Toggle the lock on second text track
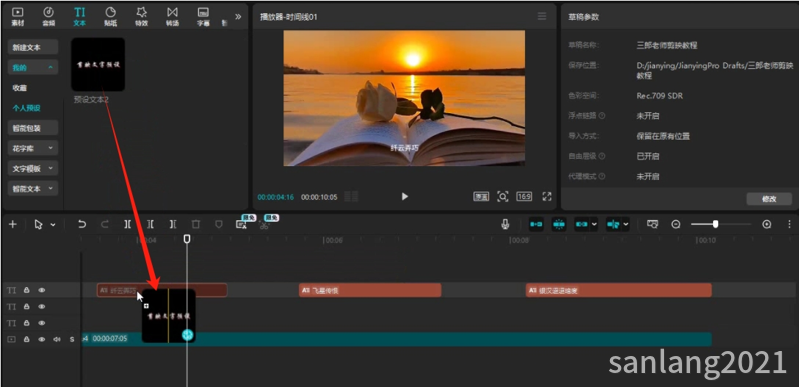 [26, 306]
